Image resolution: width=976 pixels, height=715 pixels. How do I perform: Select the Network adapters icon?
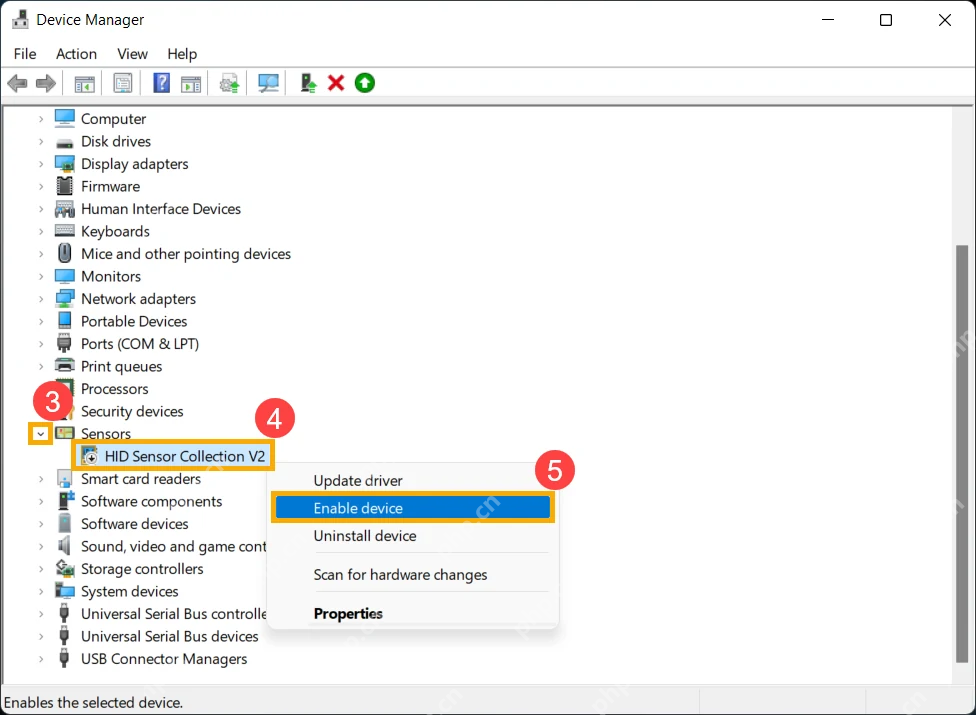65,299
